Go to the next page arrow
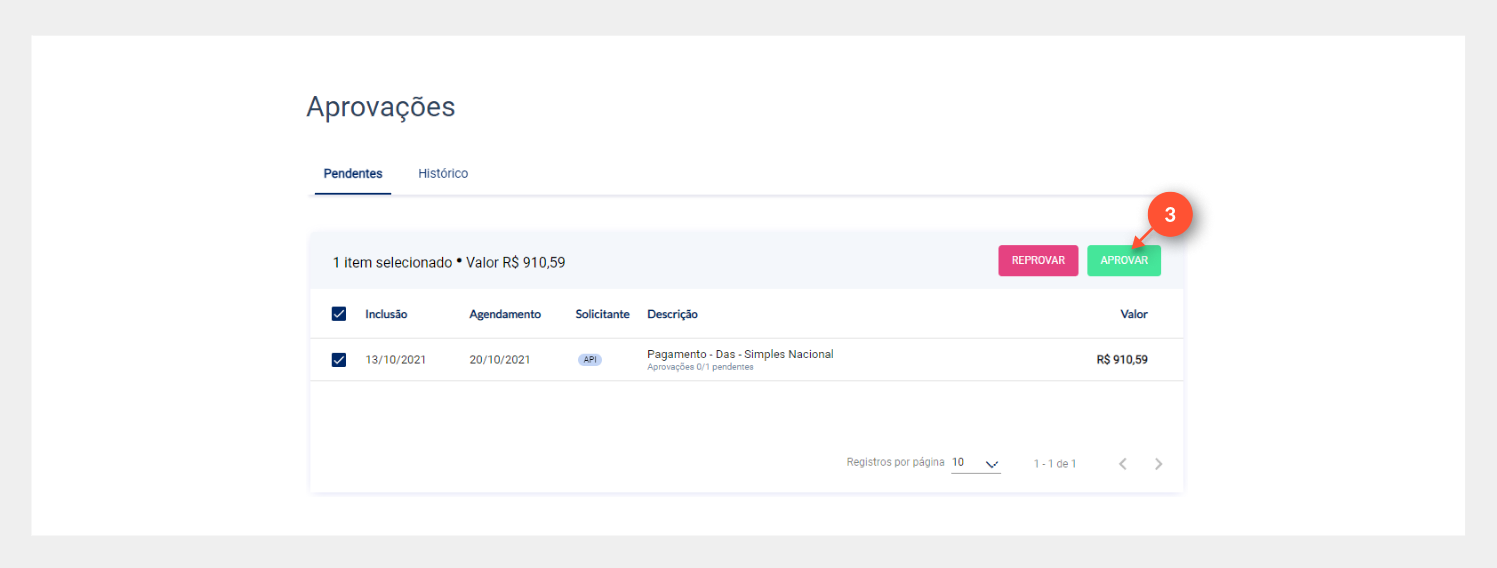 (x=1158, y=464)
